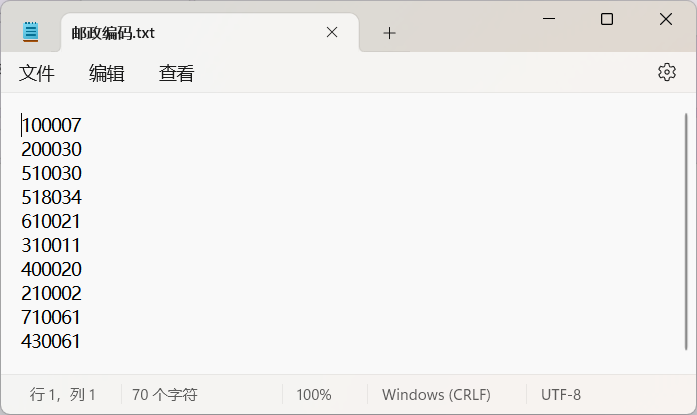
Task: Open the settings gear icon
Action: click(x=667, y=72)
